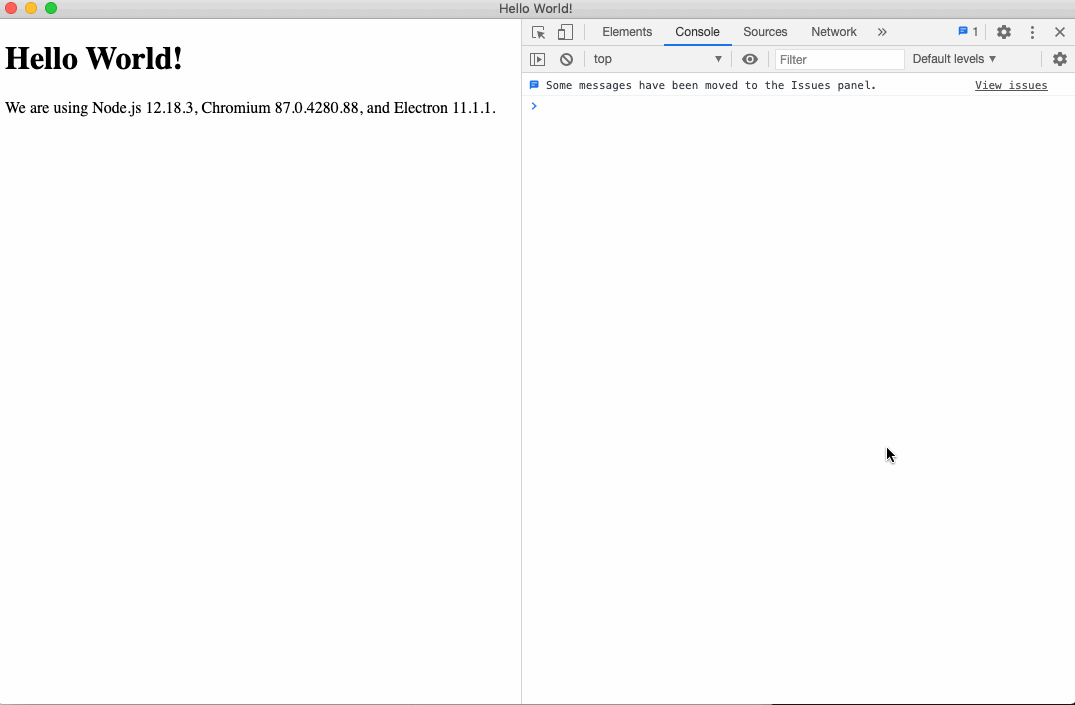Open the 'top' JavaScript context dropdown

[657, 60]
